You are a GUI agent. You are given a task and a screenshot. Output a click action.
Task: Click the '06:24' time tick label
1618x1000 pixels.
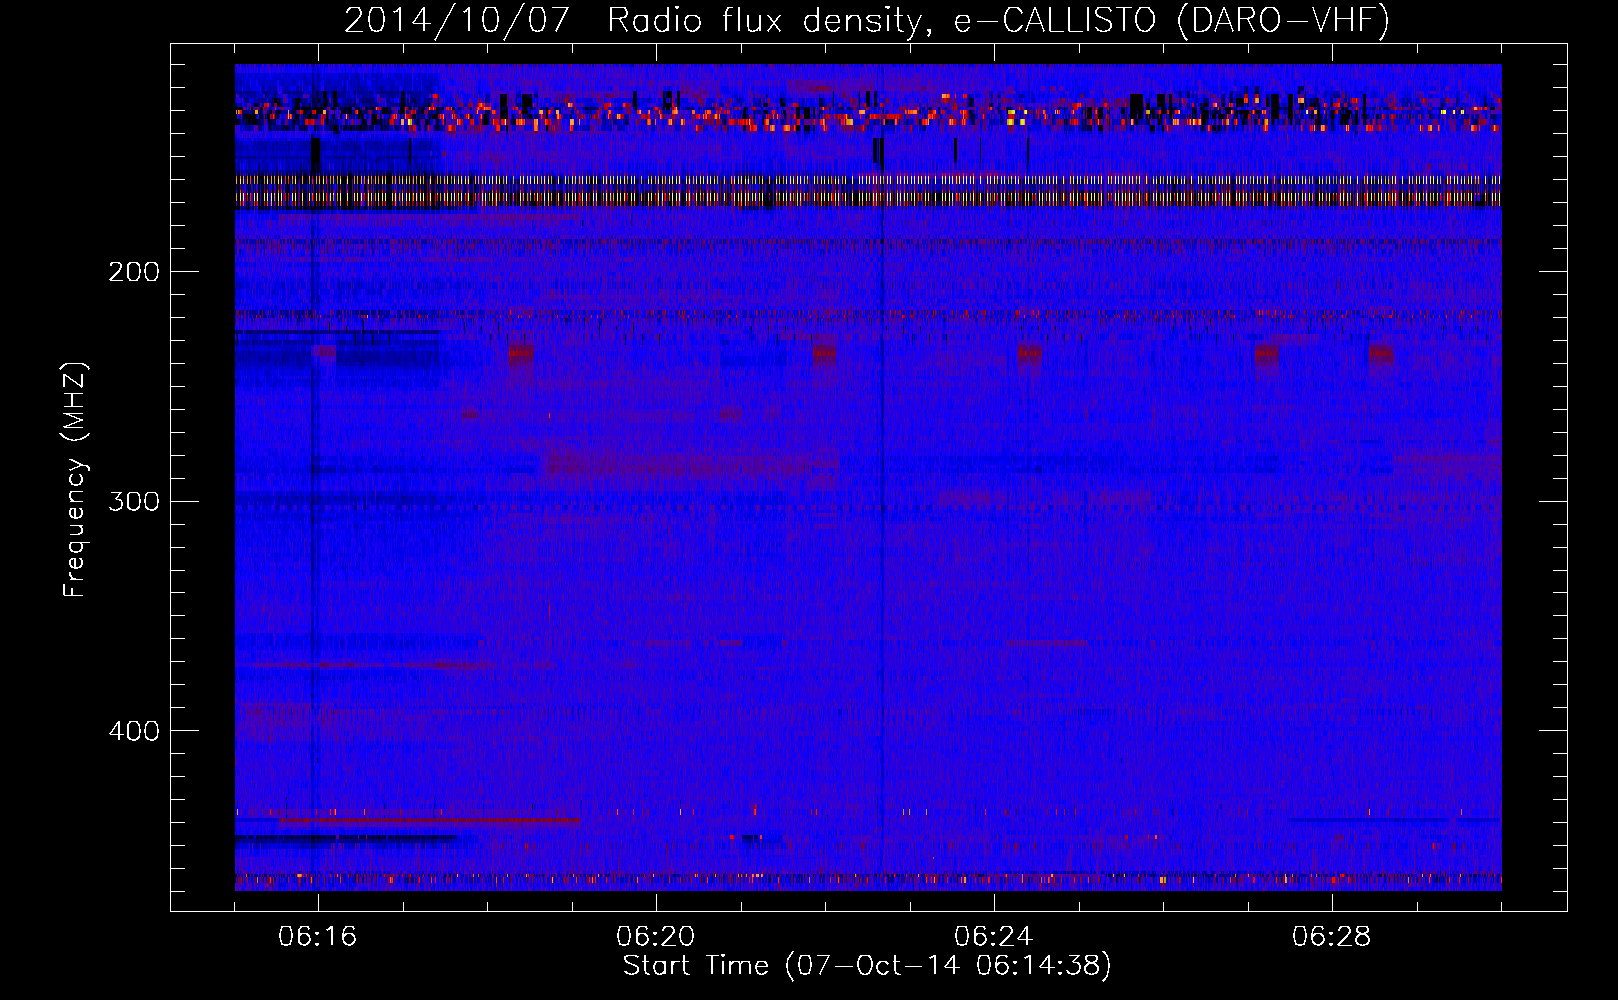(x=994, y=937)
